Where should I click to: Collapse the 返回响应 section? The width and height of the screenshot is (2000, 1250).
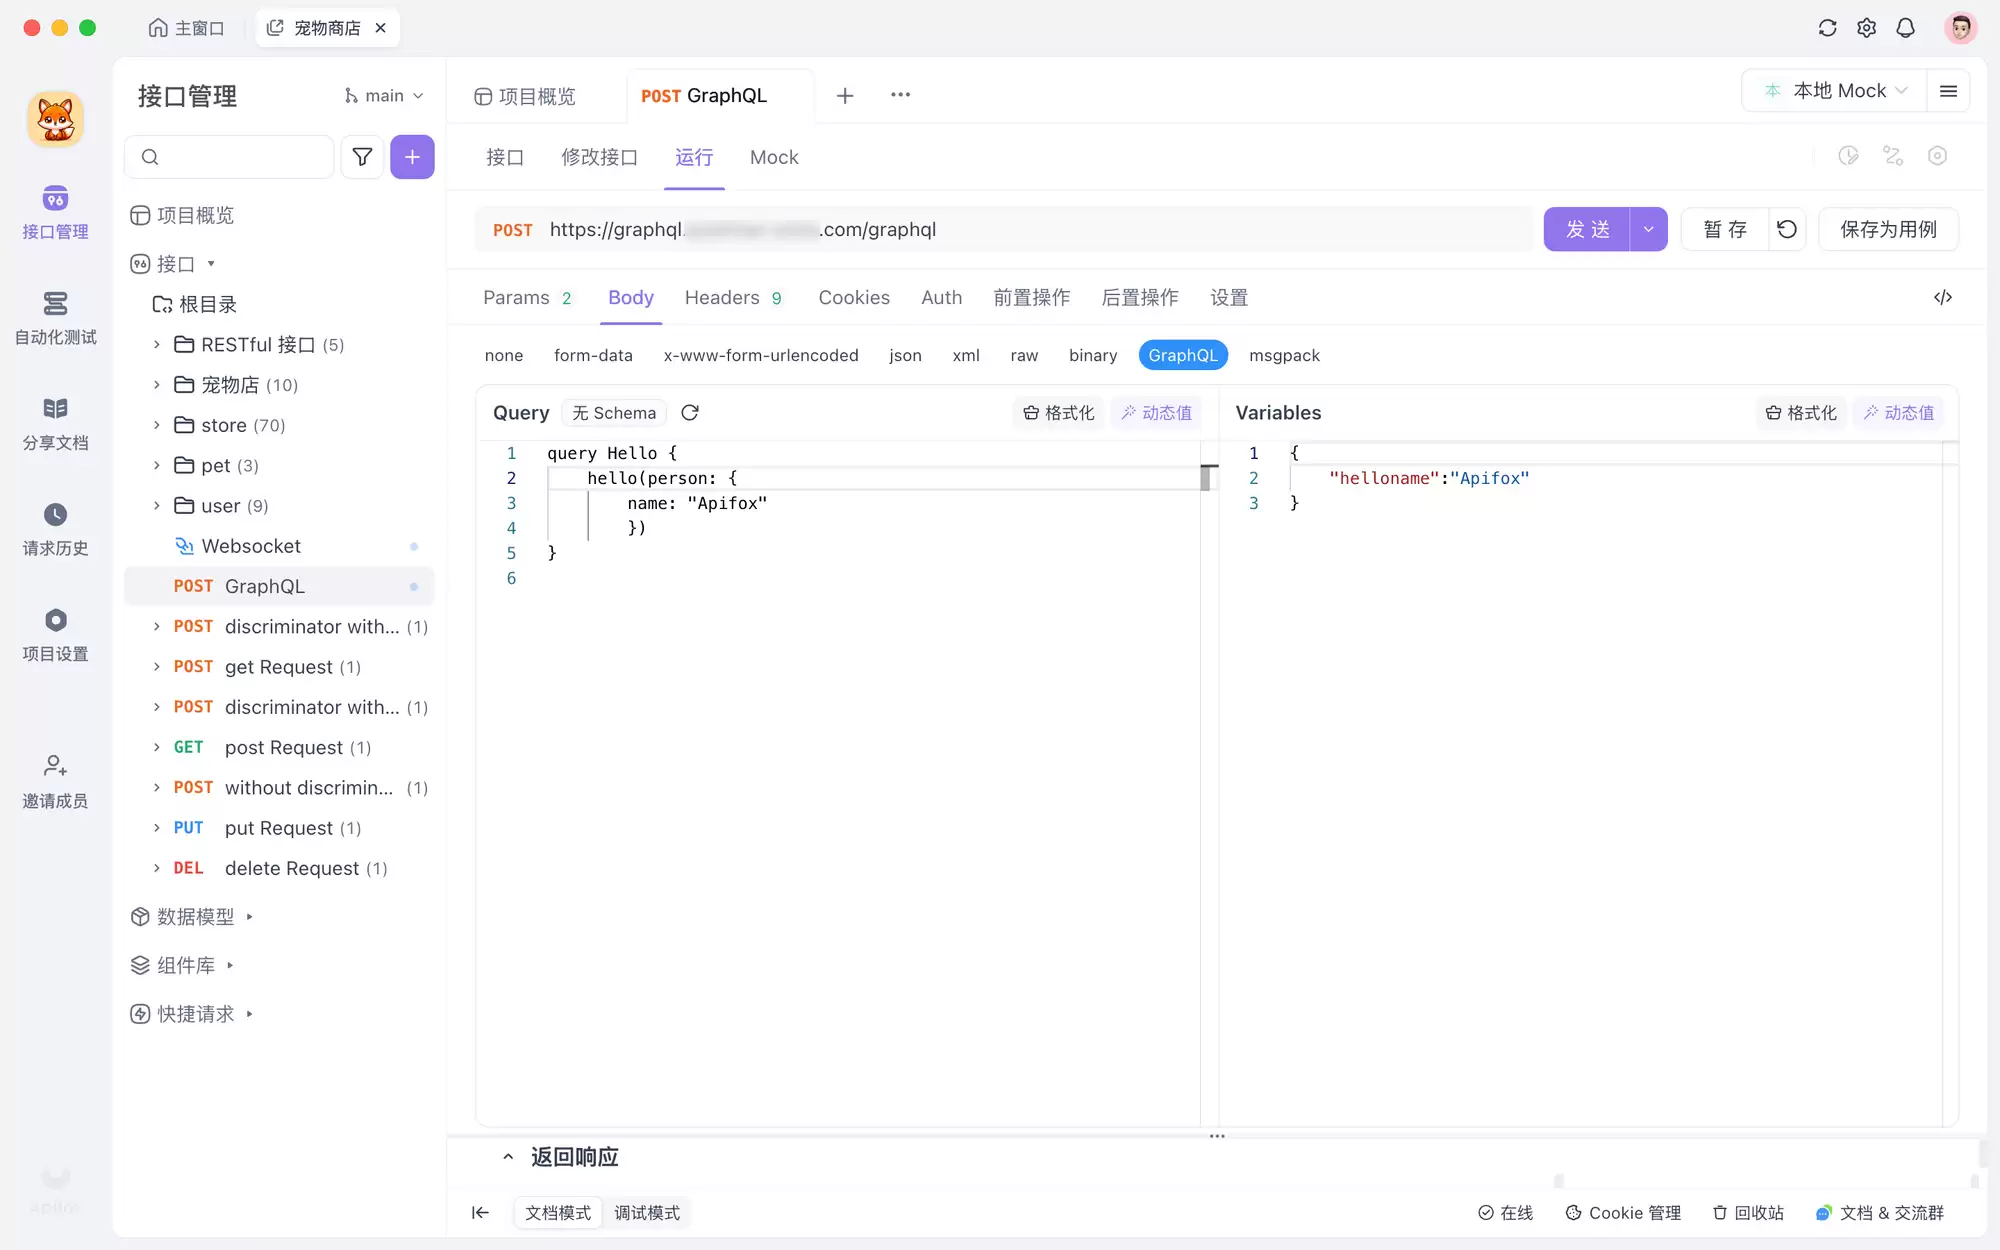508,1157
